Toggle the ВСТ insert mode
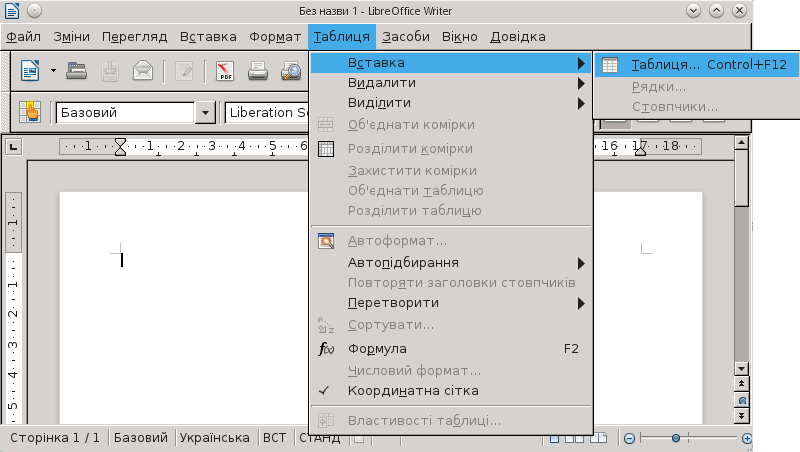Screen dimensions: 800x452 click(274, 438)
